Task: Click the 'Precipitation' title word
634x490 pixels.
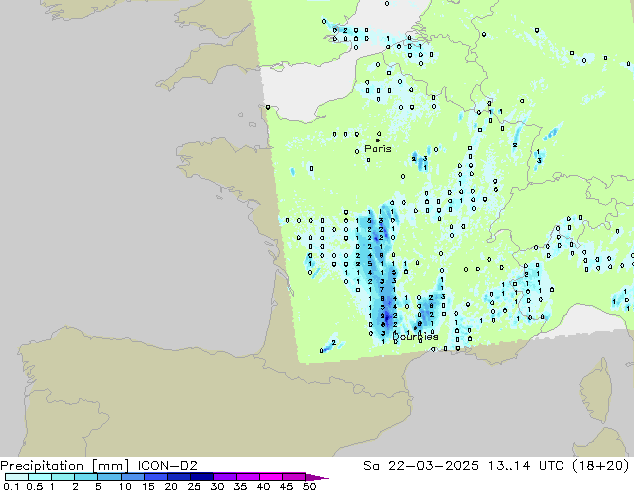Action: click(x=42, y=466)
